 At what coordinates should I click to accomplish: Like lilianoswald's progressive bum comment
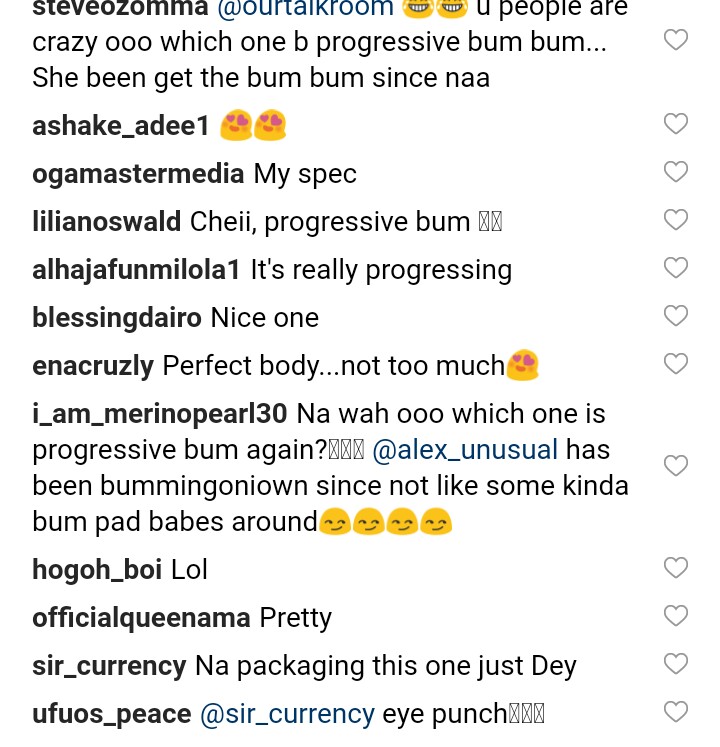pyautogui.click(x=676, y=220)
